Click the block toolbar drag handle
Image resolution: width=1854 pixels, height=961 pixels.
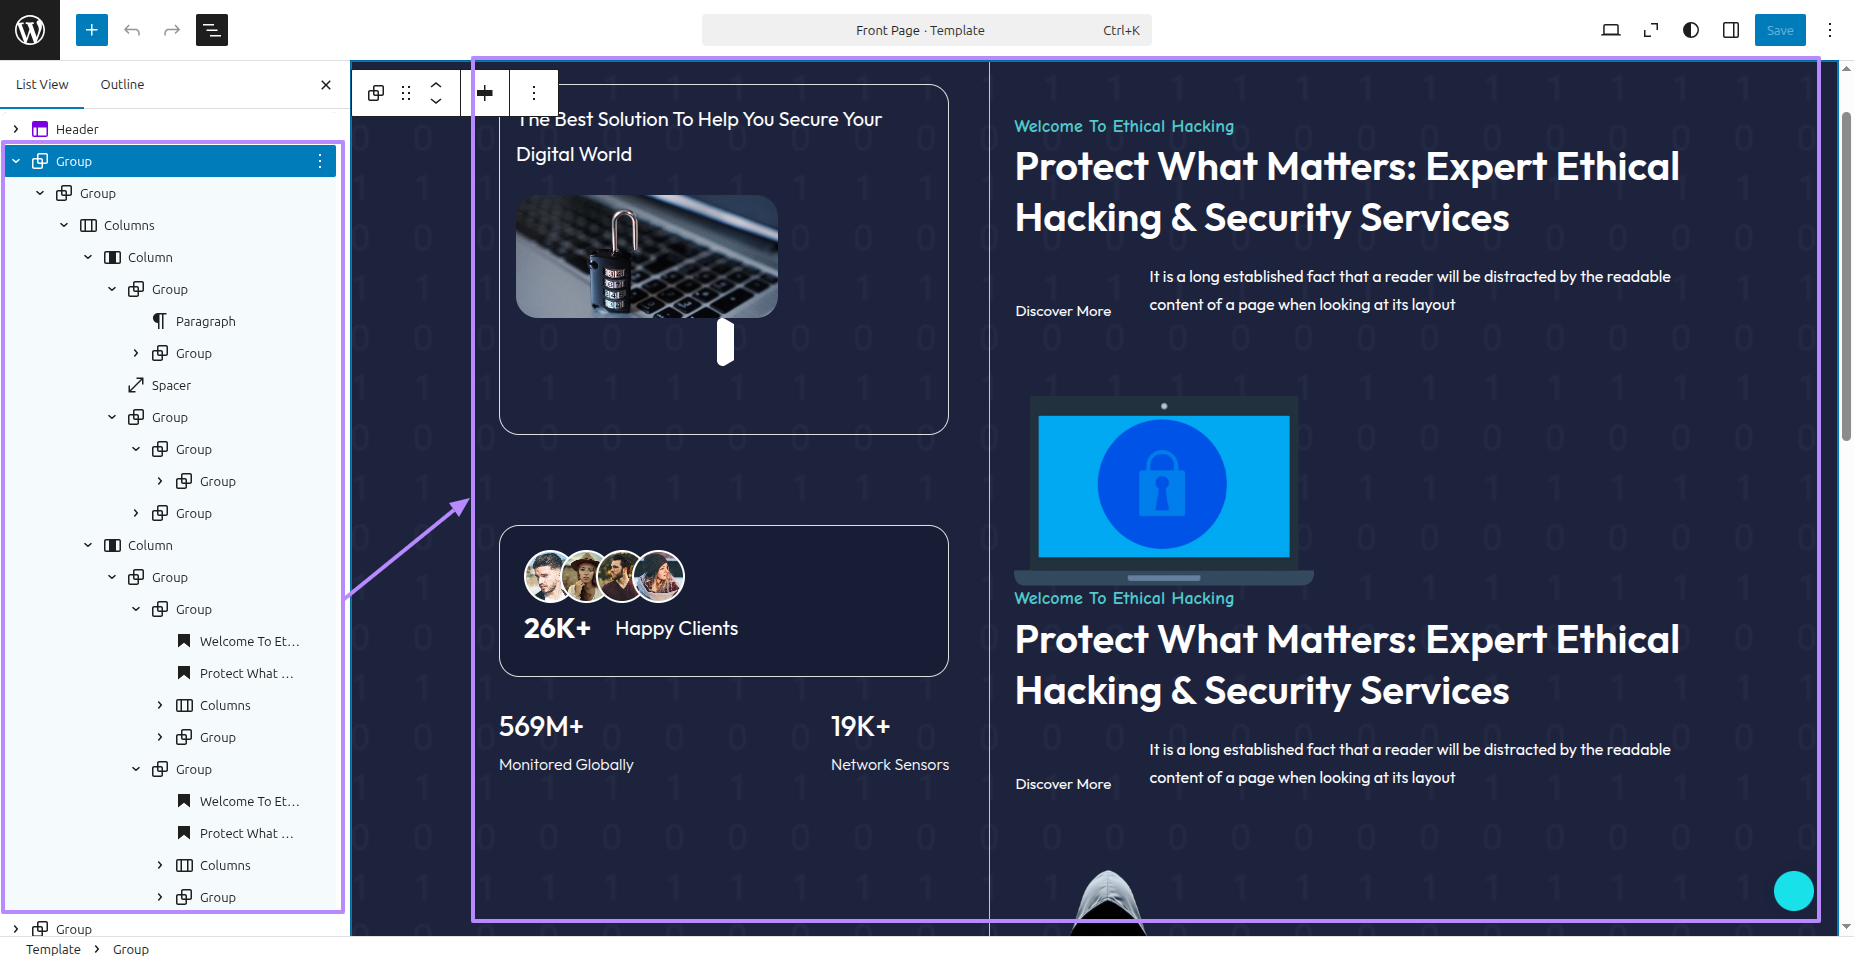coord(406,93)
